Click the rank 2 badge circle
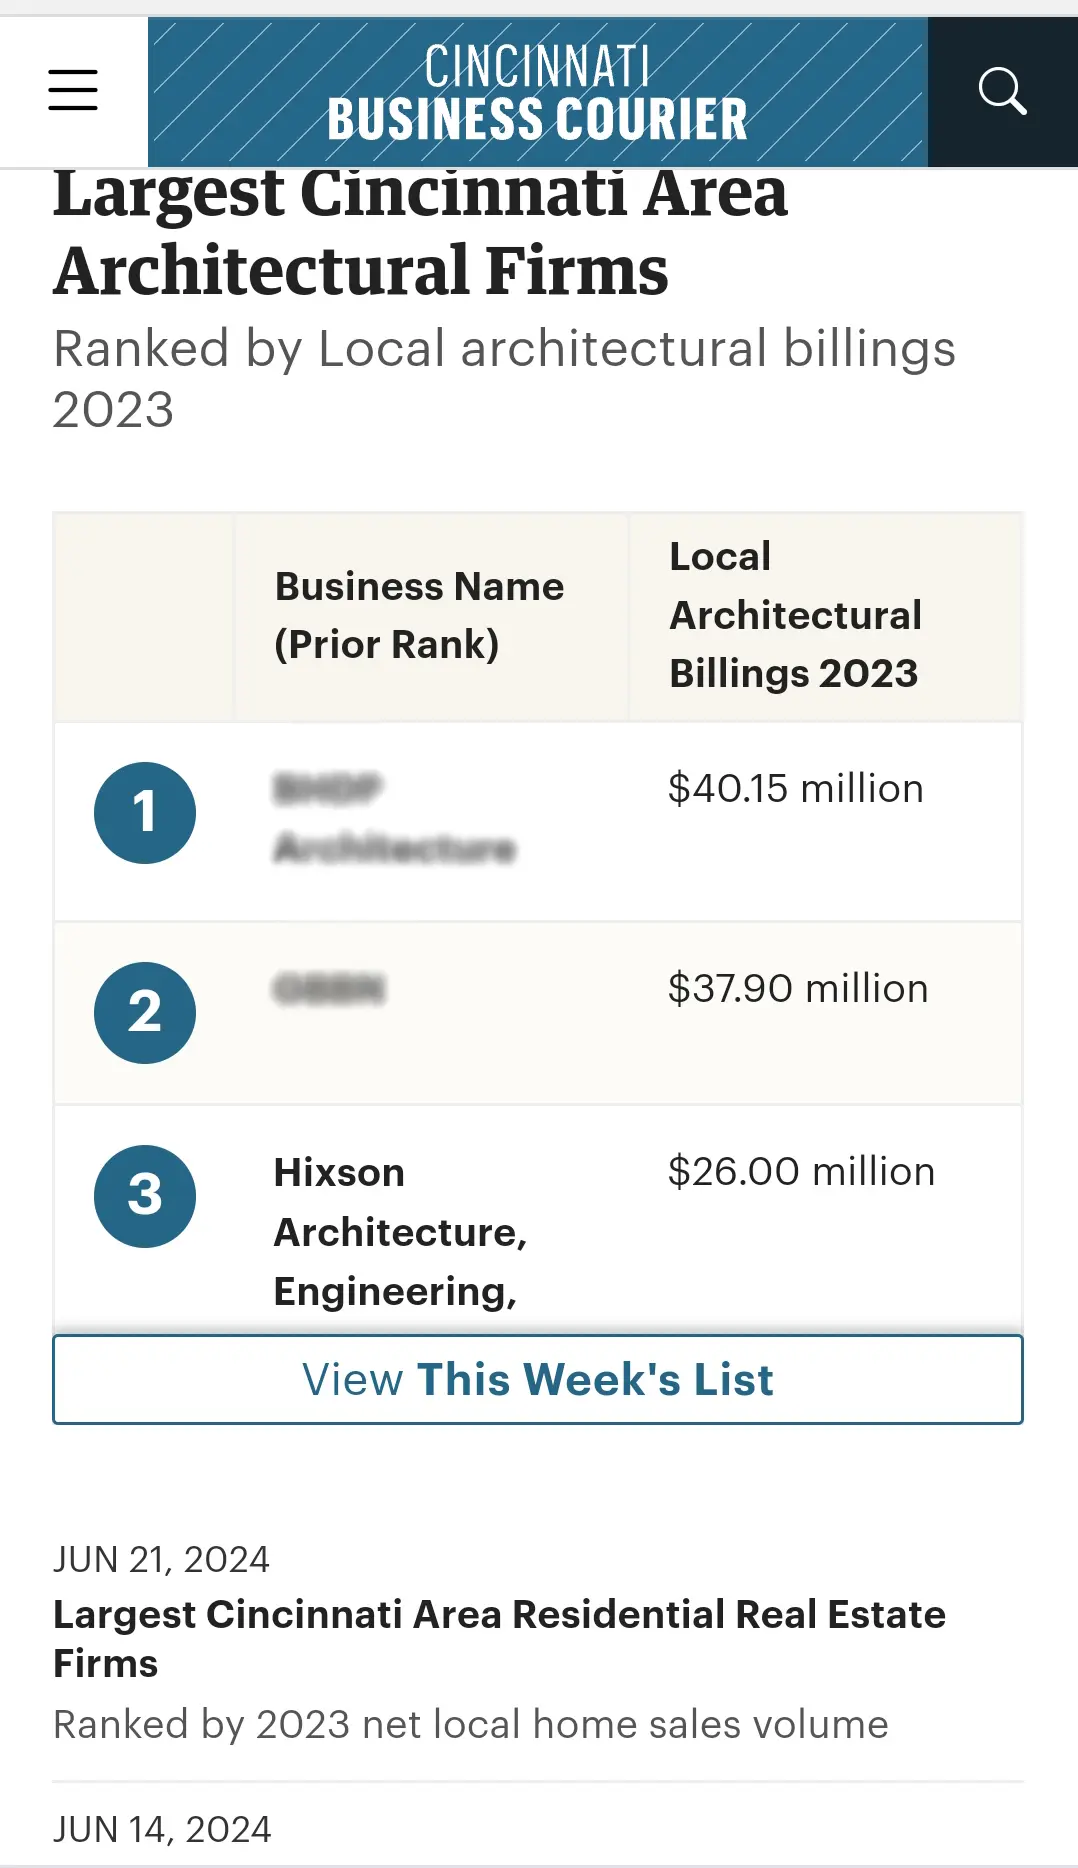Viewport: 1078px width, 1868px height. 144,1012
